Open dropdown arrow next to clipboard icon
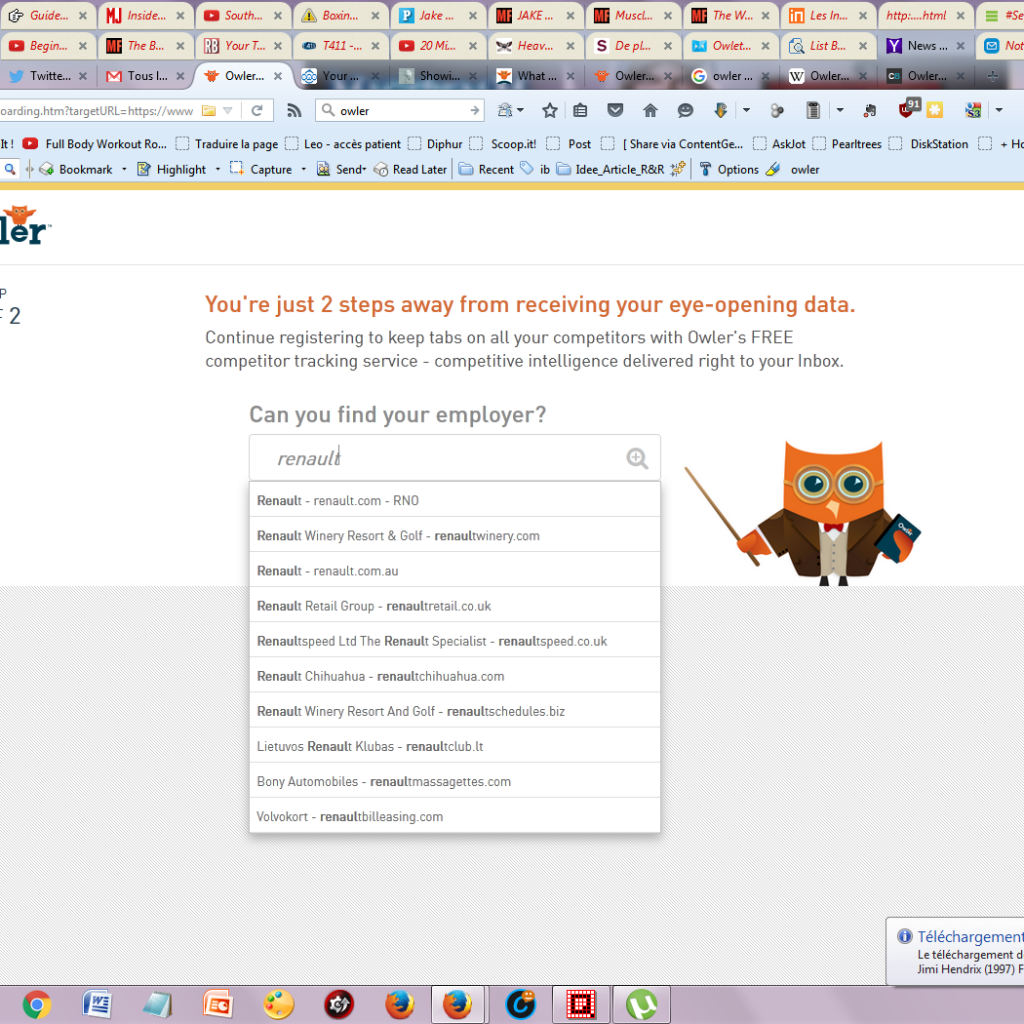Viewport: 1024px width, 1024px height. coord(840,110)
